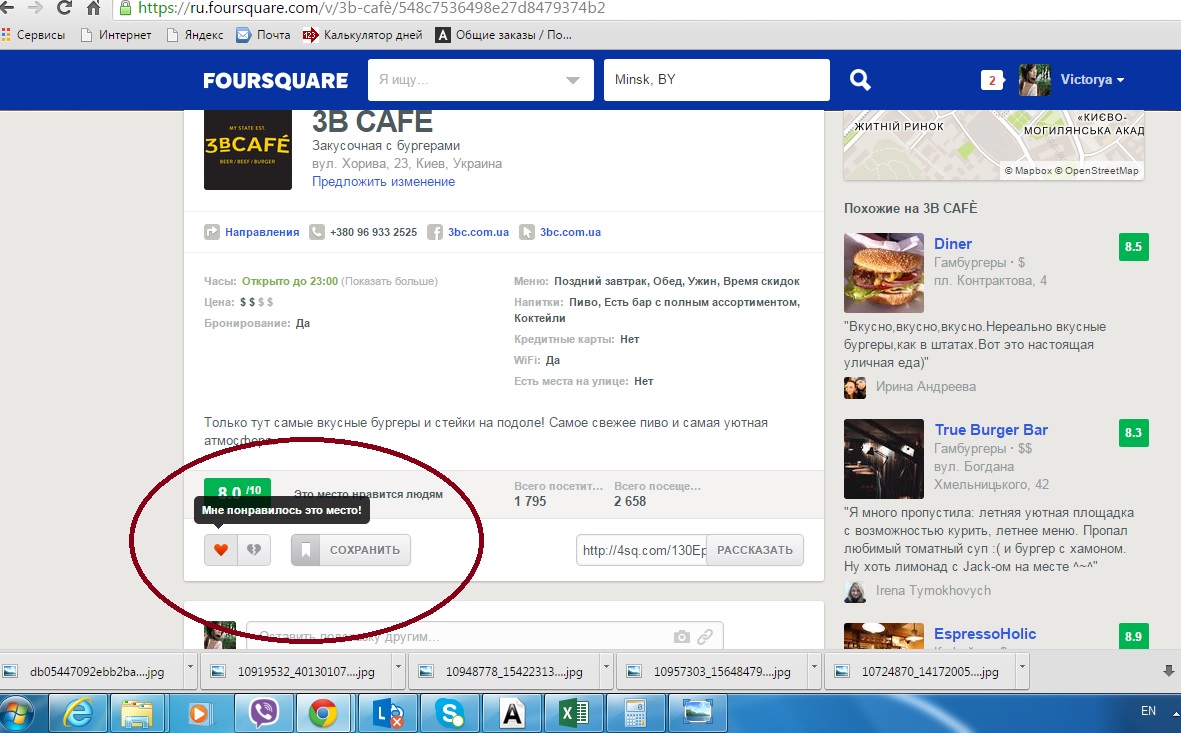Click Предложить изменение link

click(x=383, y=182)
